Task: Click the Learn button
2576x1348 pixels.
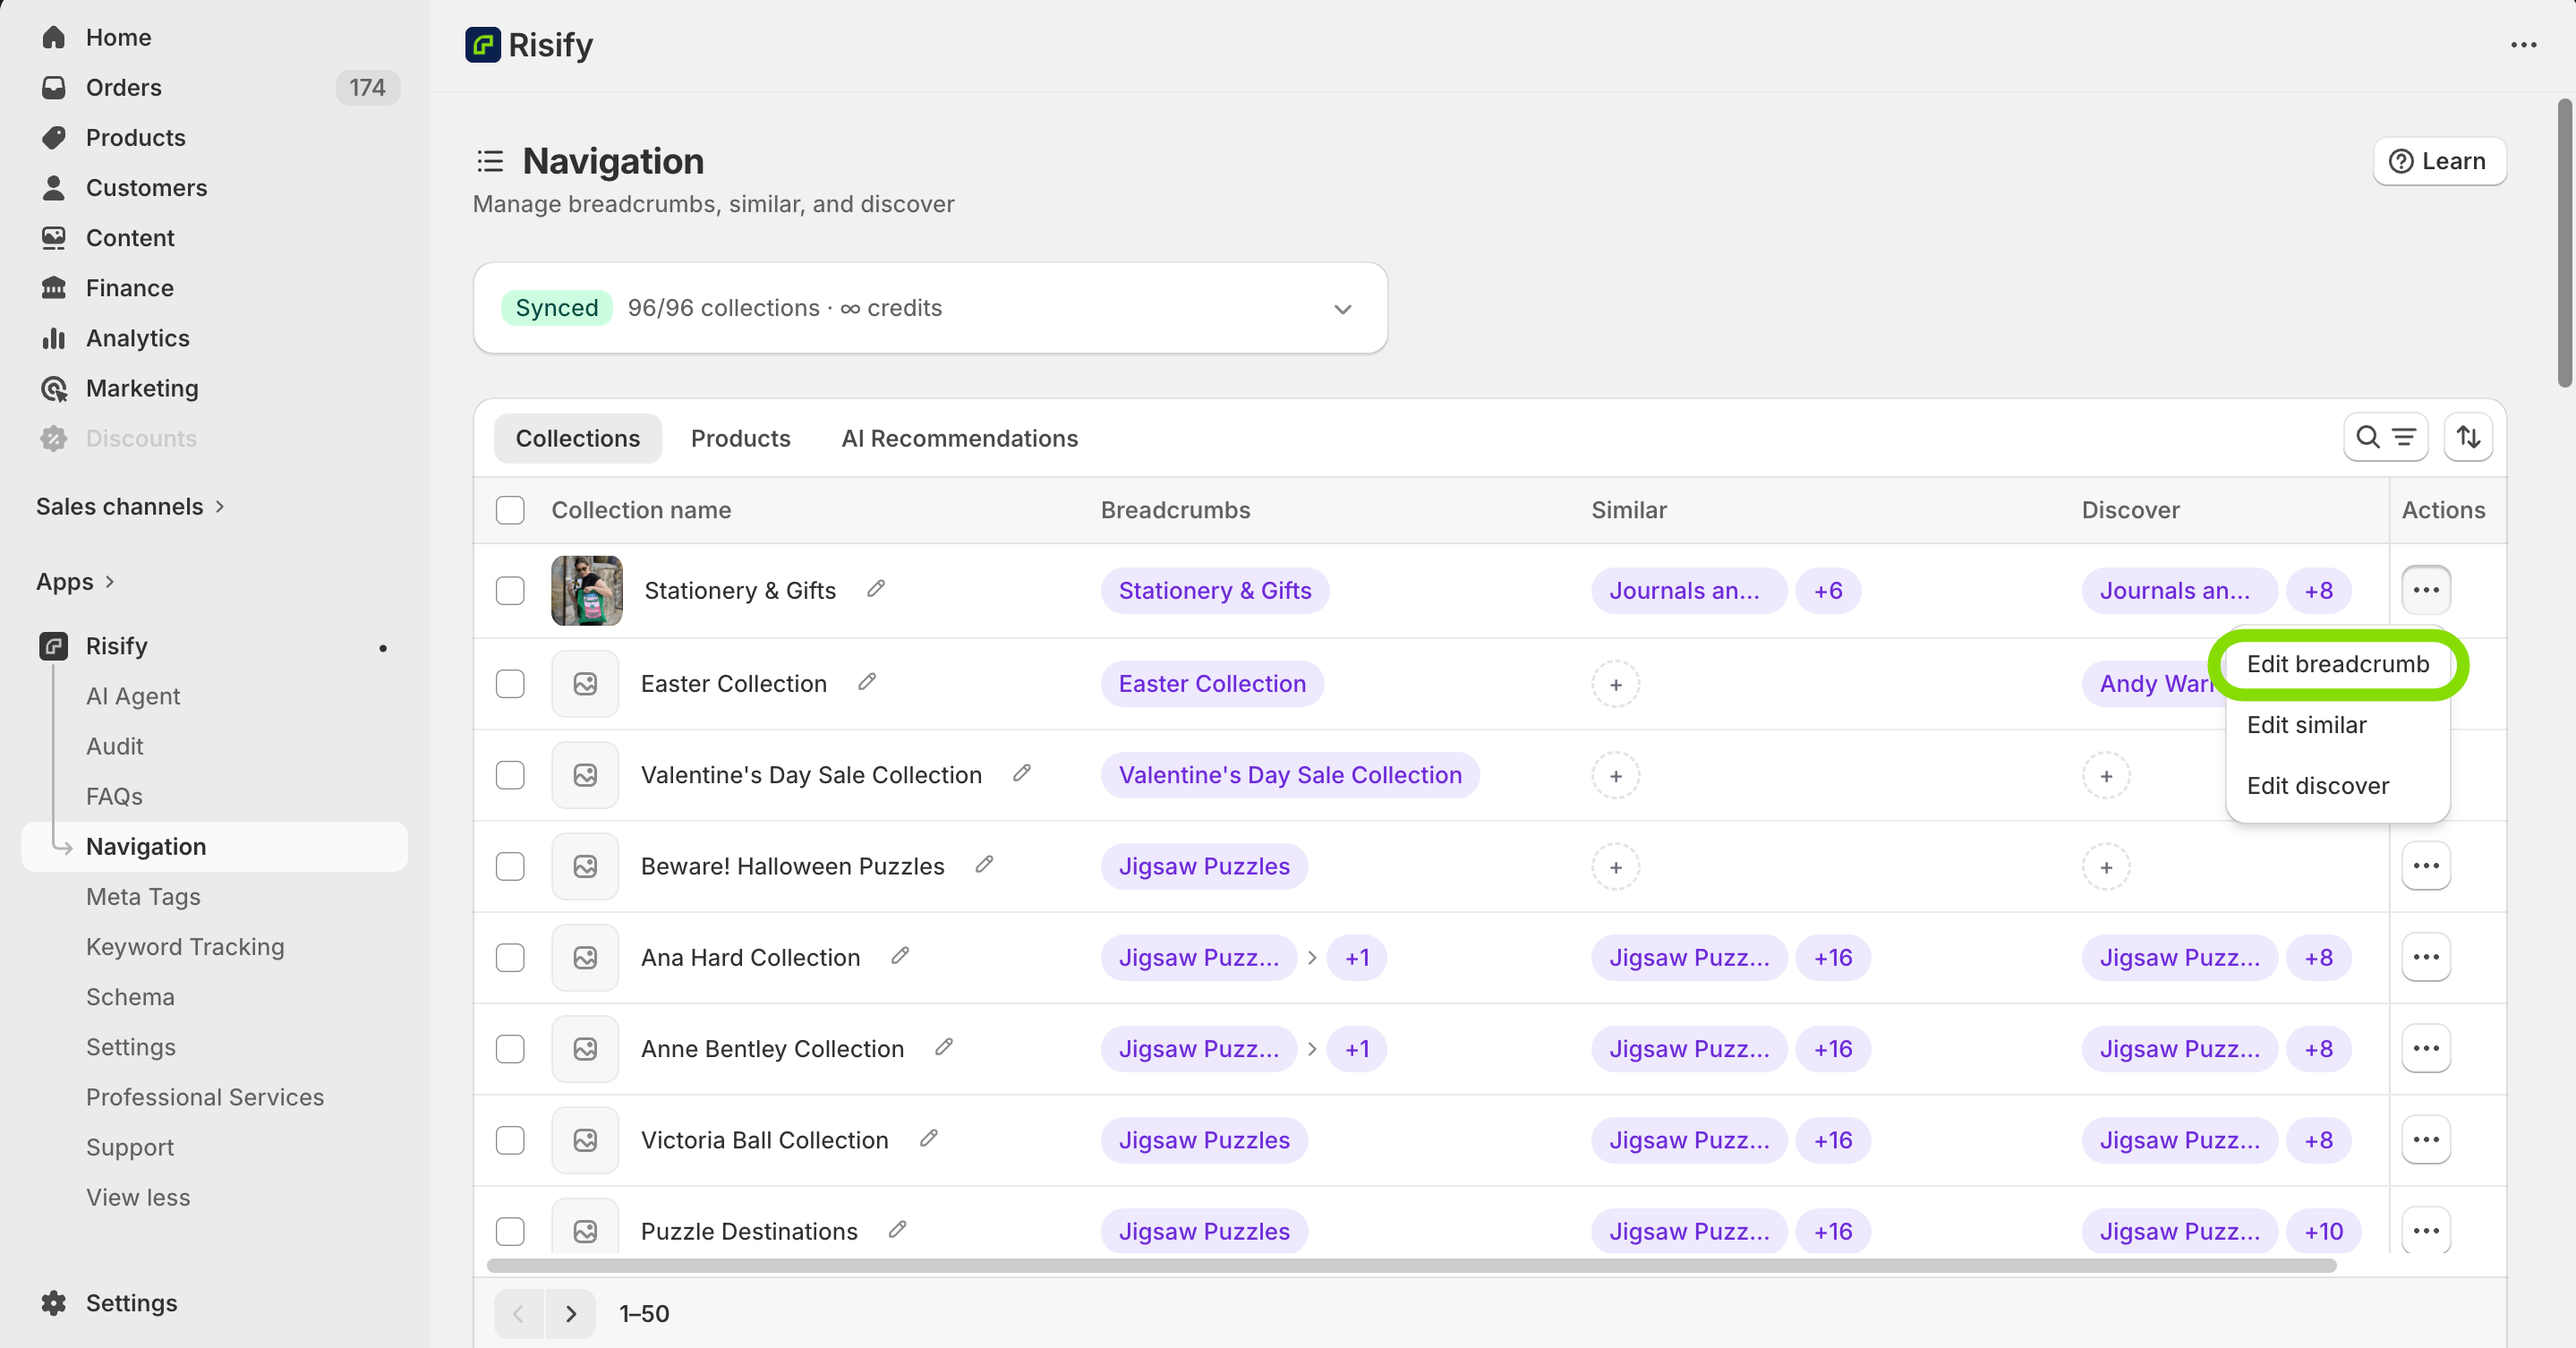Action: [2438, 161]
